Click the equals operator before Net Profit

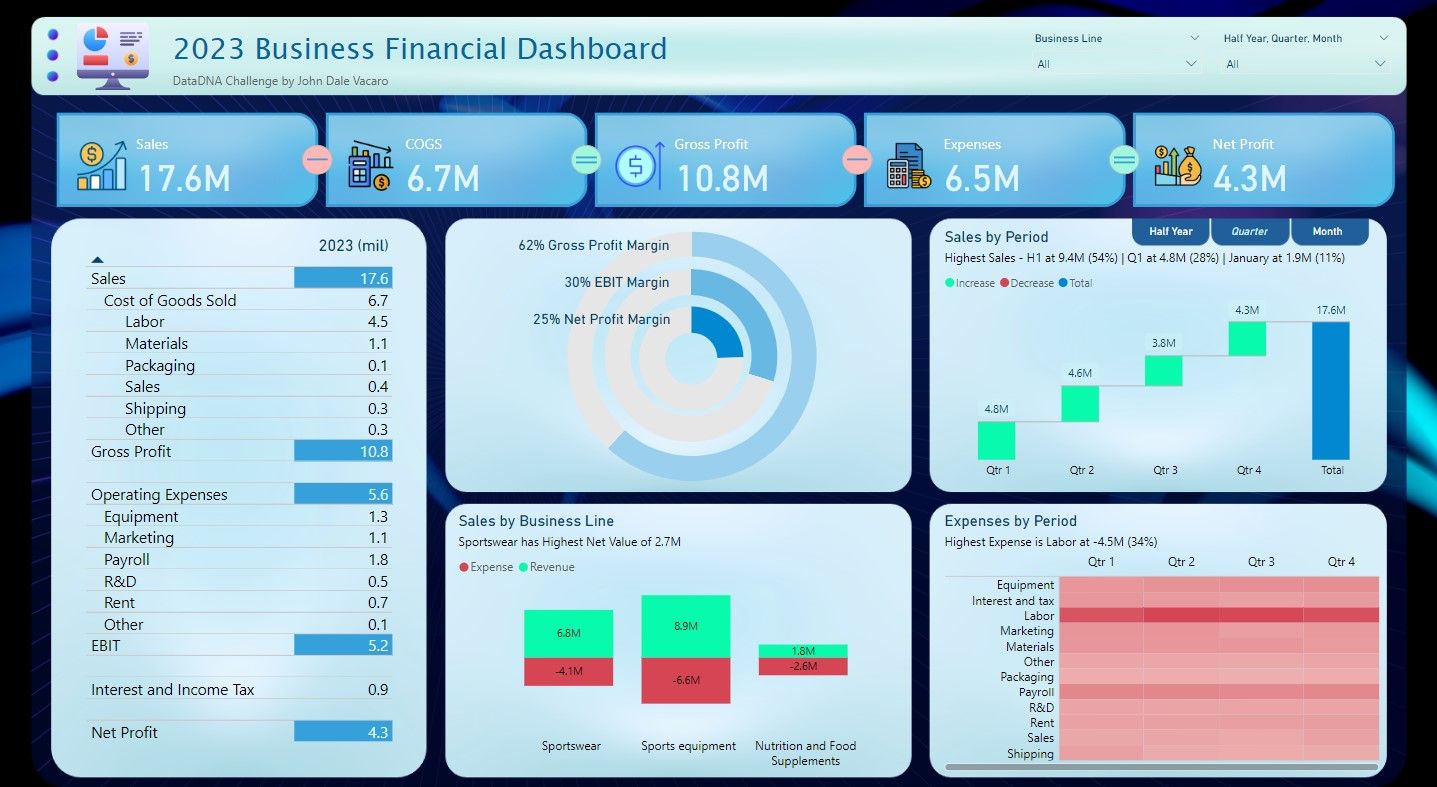click(1124, 160)
